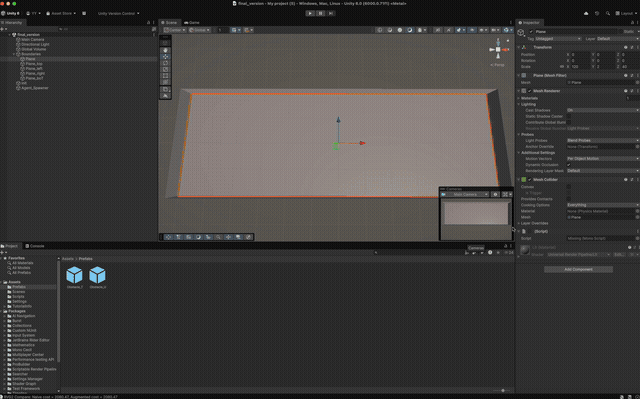Select the Transform tool in Scene toolbar
The image size is (640, 399).
click(x=165, y=82)
